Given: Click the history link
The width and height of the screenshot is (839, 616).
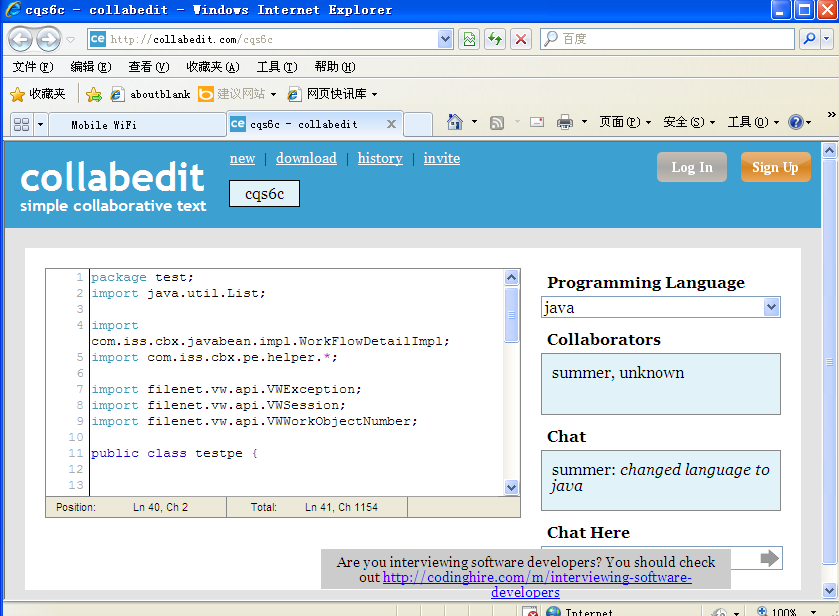Looking at the screenshot, I should pos(380,158).
